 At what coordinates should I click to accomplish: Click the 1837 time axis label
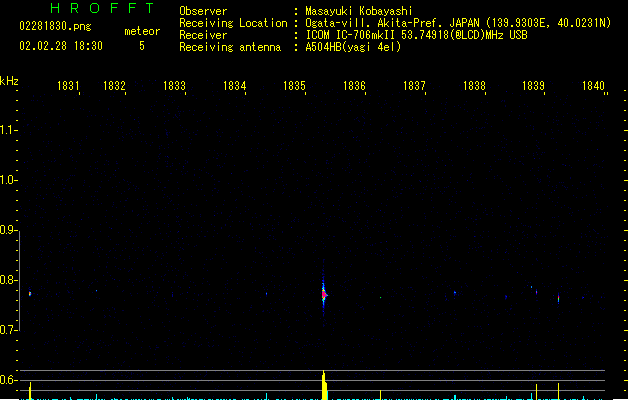click(x=414, y=86)
